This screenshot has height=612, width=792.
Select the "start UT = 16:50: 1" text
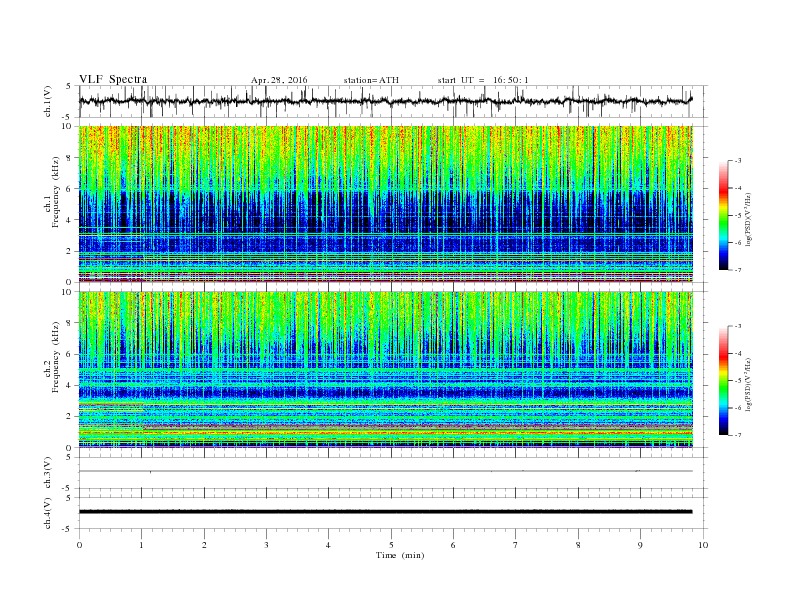tap(483, 80)
